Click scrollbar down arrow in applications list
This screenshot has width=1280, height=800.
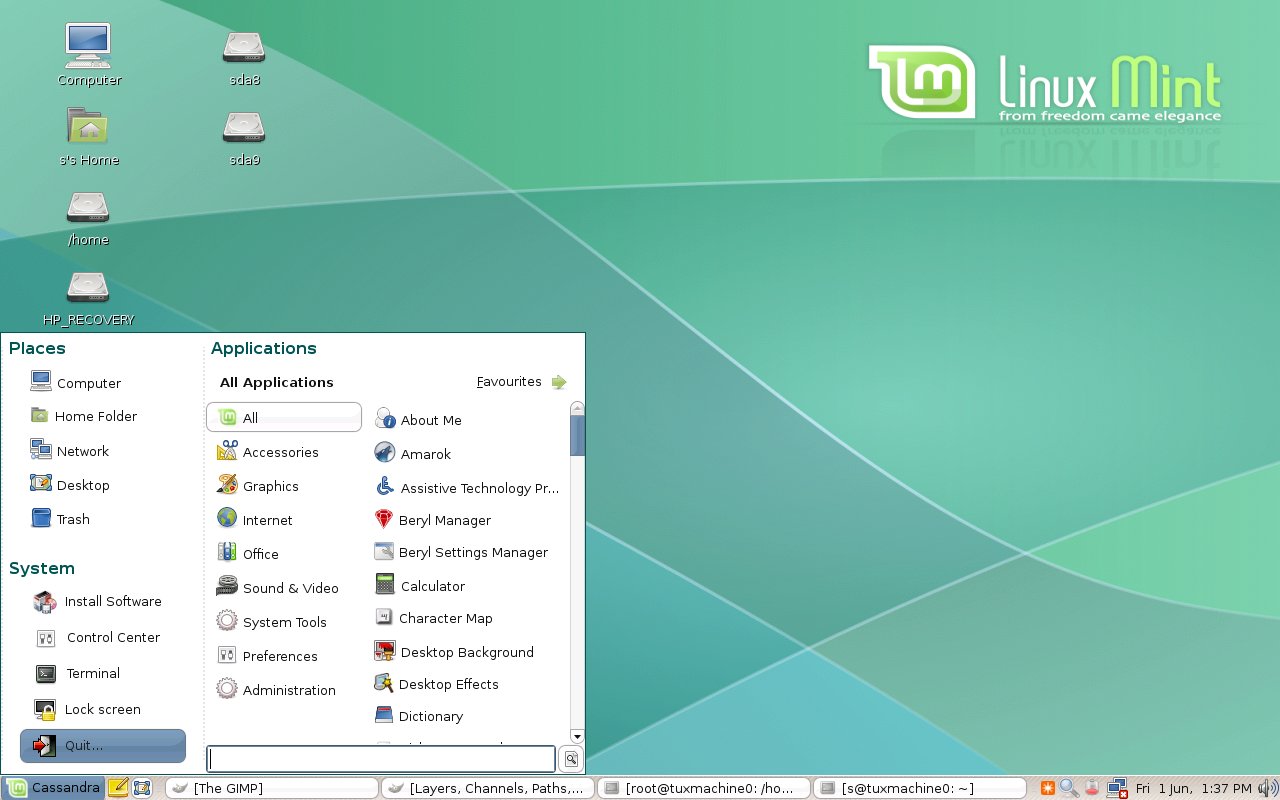(577, 737)
